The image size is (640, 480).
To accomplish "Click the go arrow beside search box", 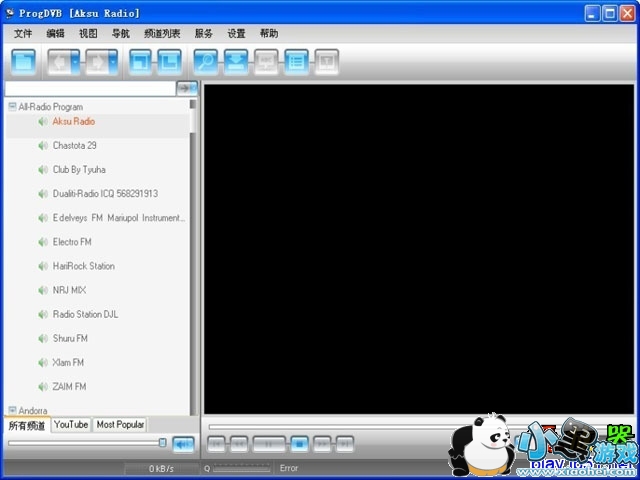I will point(187,89).
